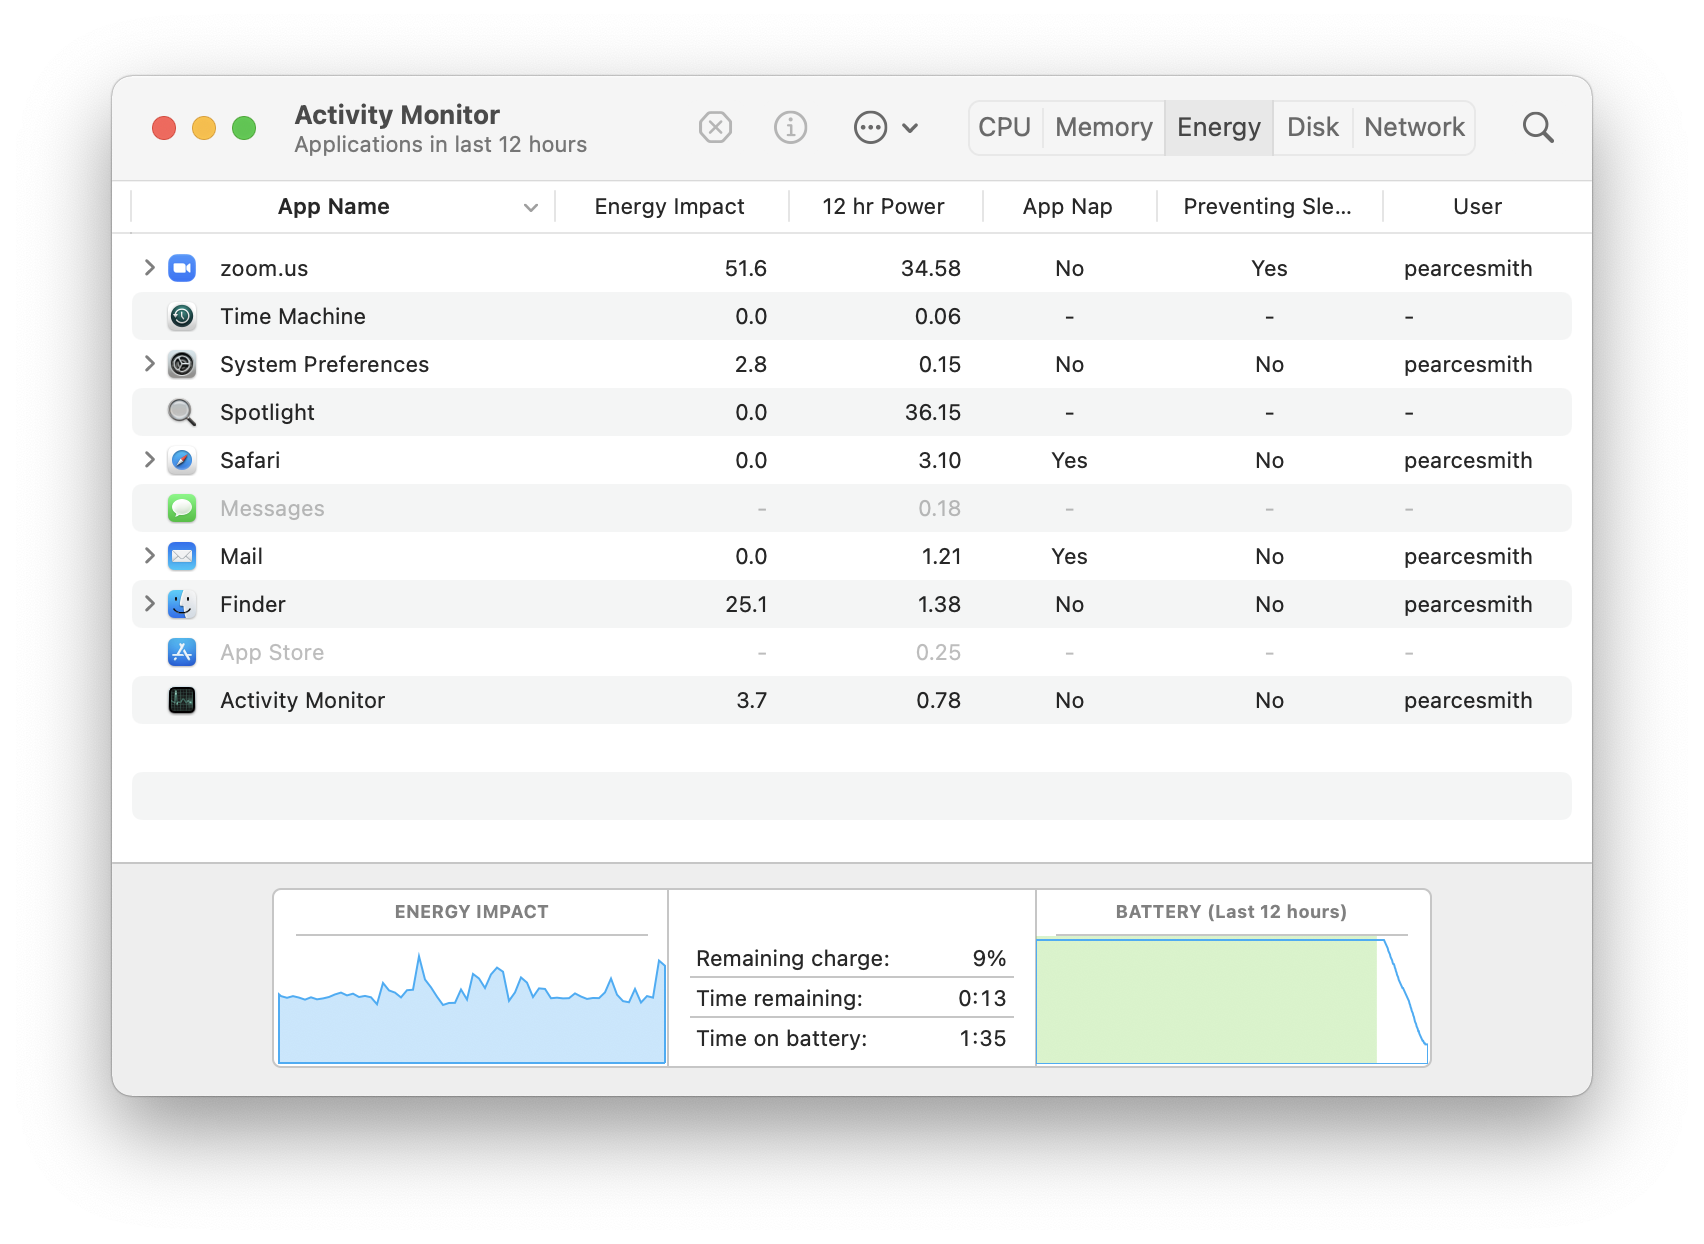Viewport: 1704px width, 1244px height.
Task: Open the Network tab
Action: pos(1414,127)
